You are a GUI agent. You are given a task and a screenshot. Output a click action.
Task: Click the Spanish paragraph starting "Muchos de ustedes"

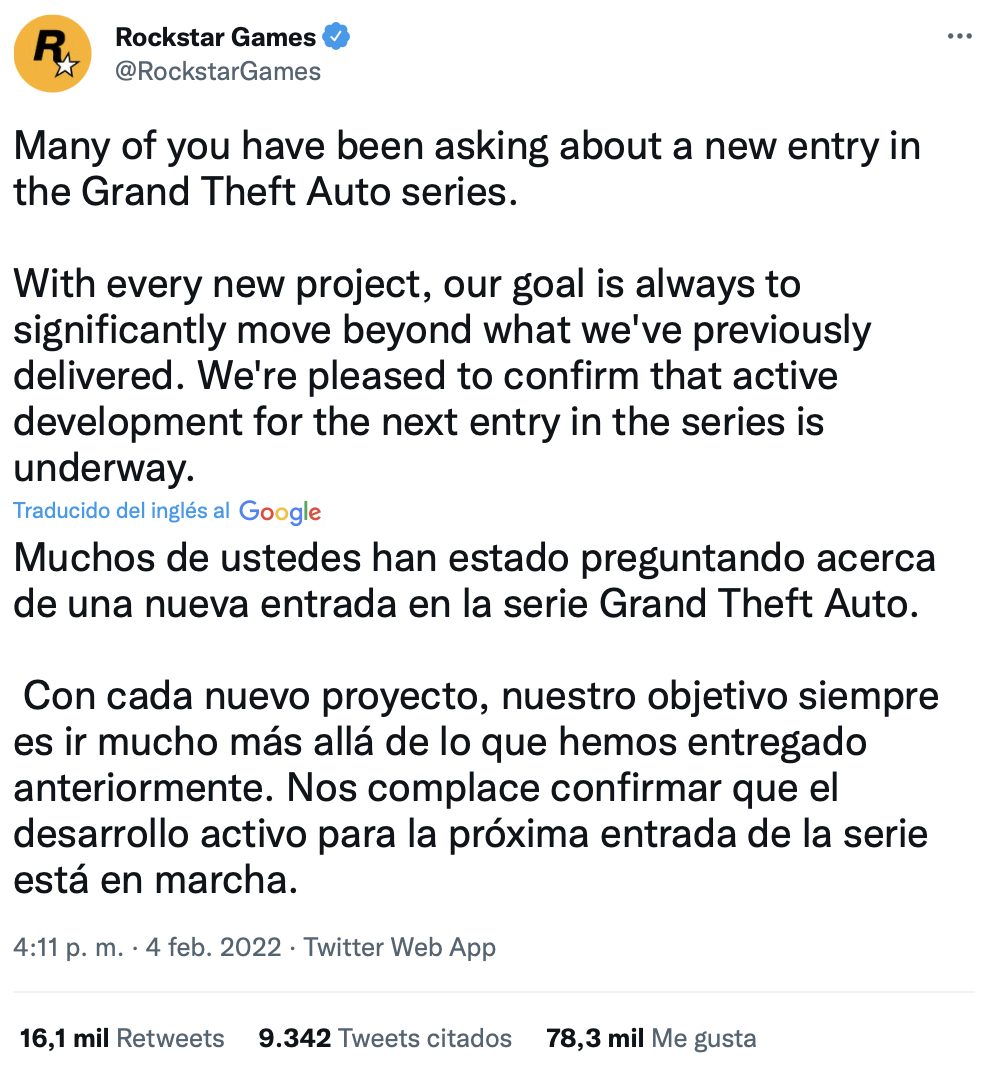pos(474,581)
